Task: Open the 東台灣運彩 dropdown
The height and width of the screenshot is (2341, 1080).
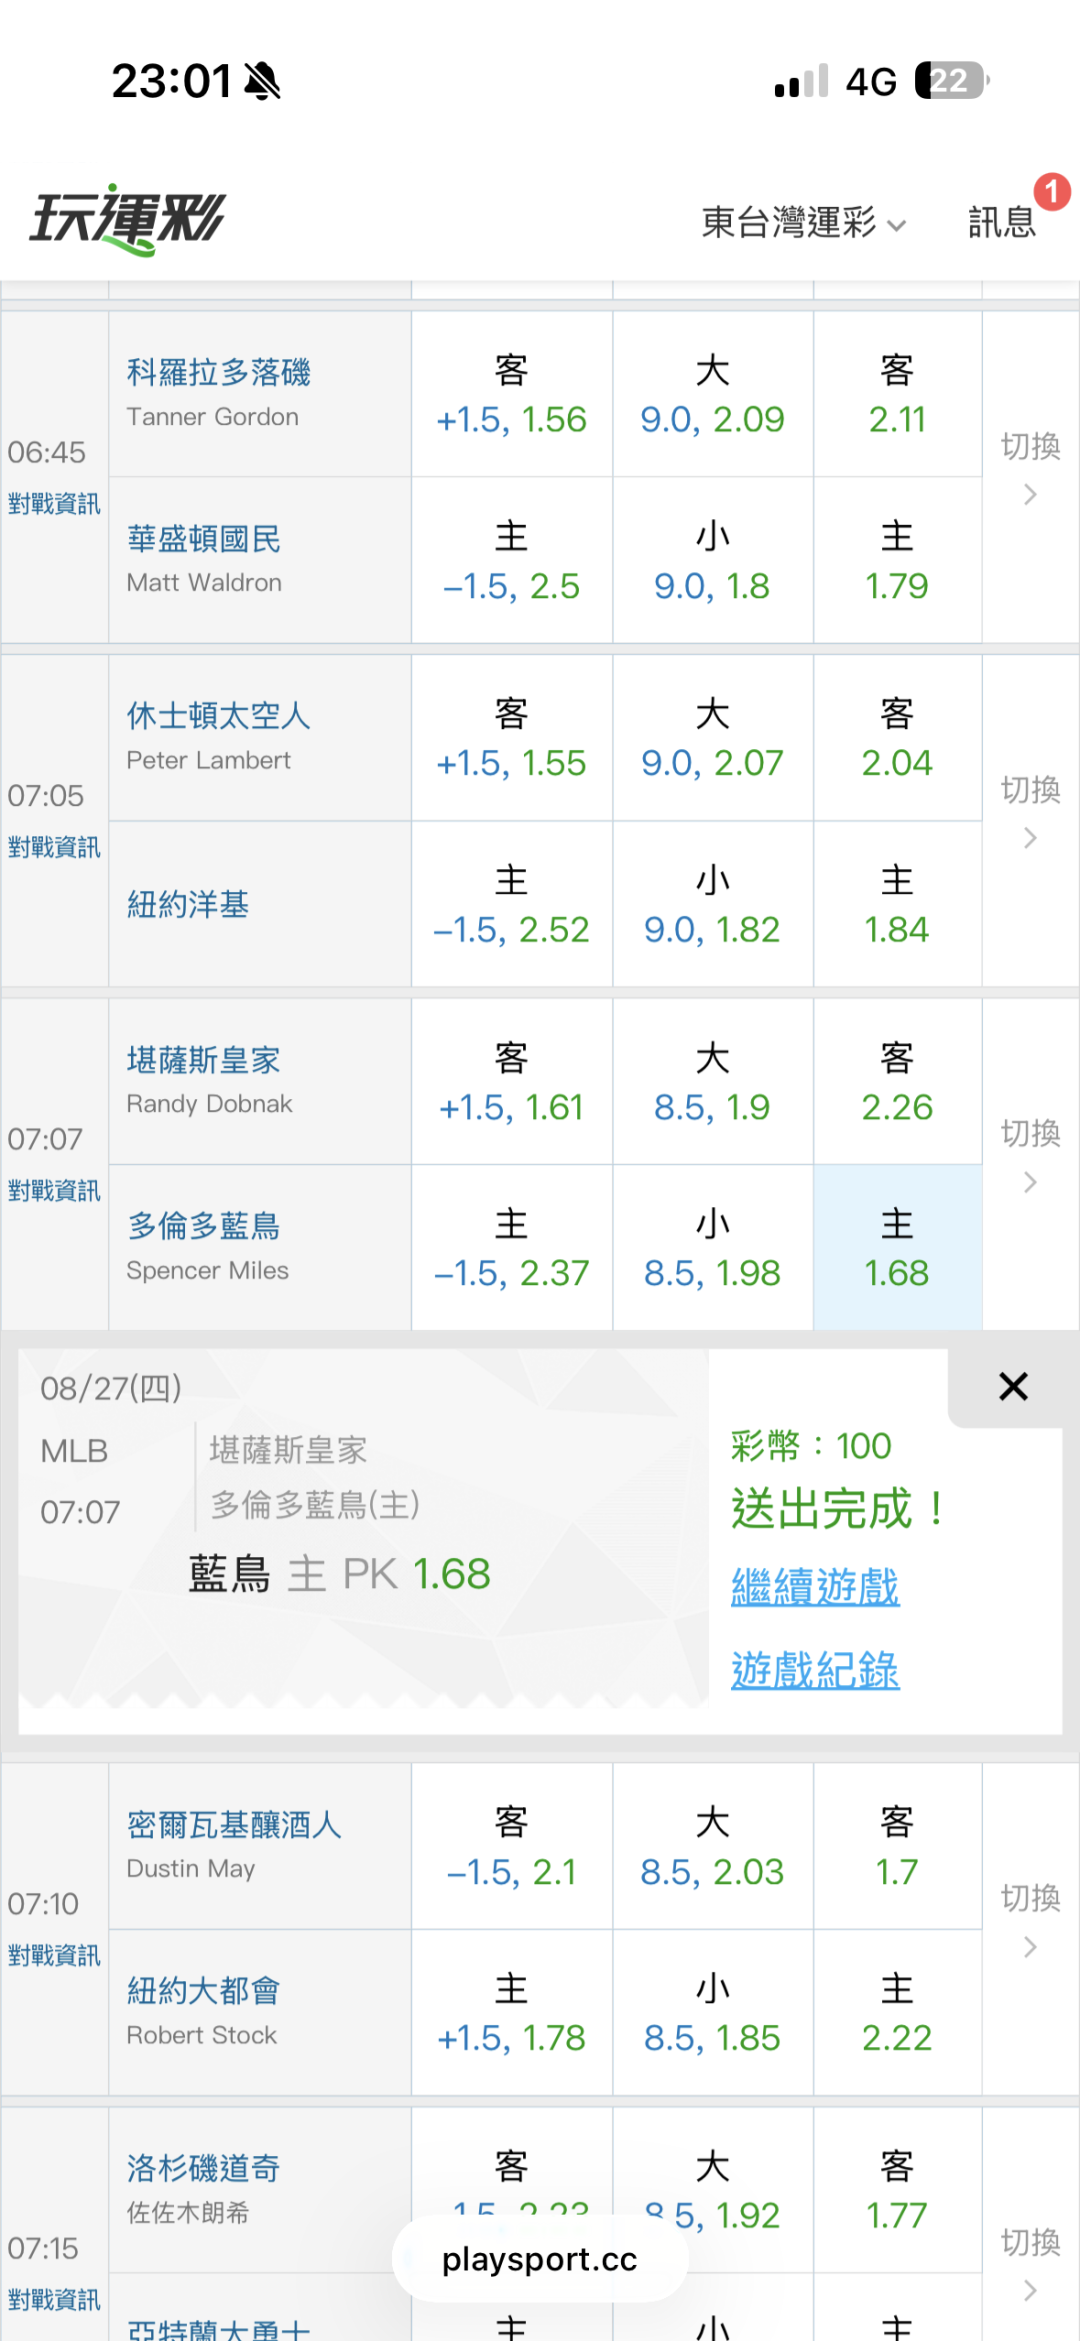Action: pyautogui.click(x=804, y=222)
